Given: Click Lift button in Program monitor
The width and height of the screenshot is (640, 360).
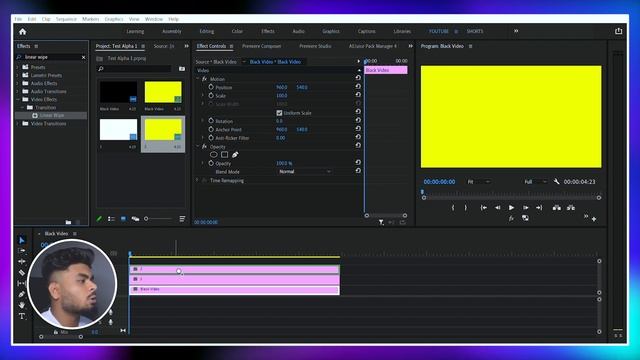Looking at the screenshot, I should 557,208.
